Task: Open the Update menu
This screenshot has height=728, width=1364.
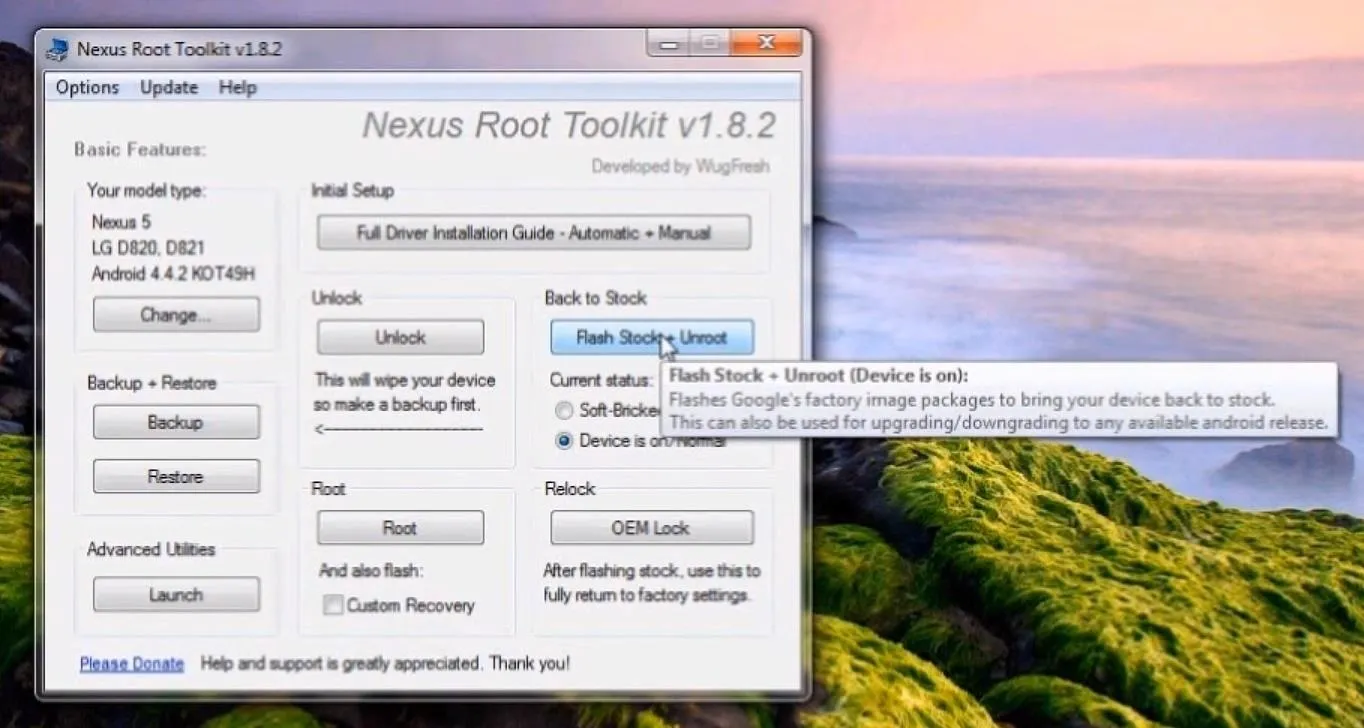Action: [169, 87]
